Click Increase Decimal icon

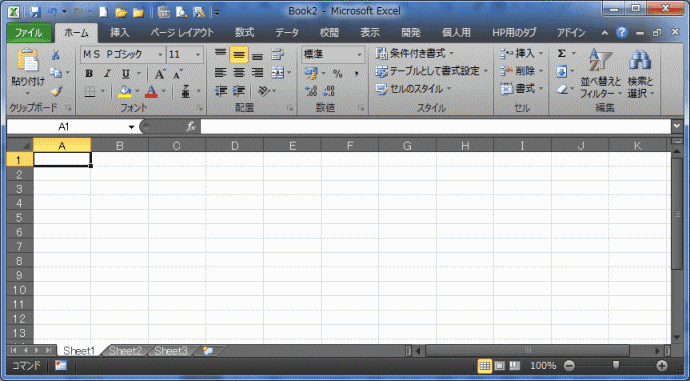click(x=311, y=91)
